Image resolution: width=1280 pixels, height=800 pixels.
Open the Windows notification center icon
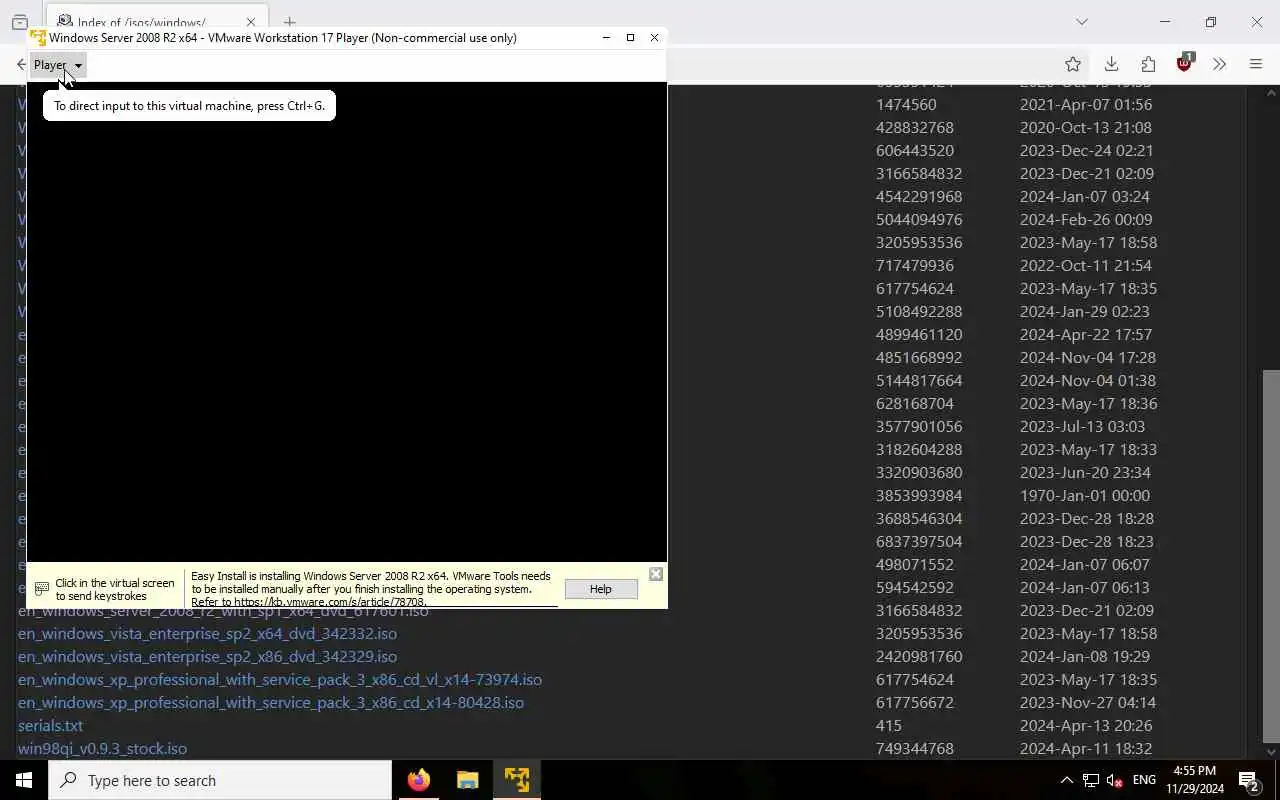click(1248, 780)
